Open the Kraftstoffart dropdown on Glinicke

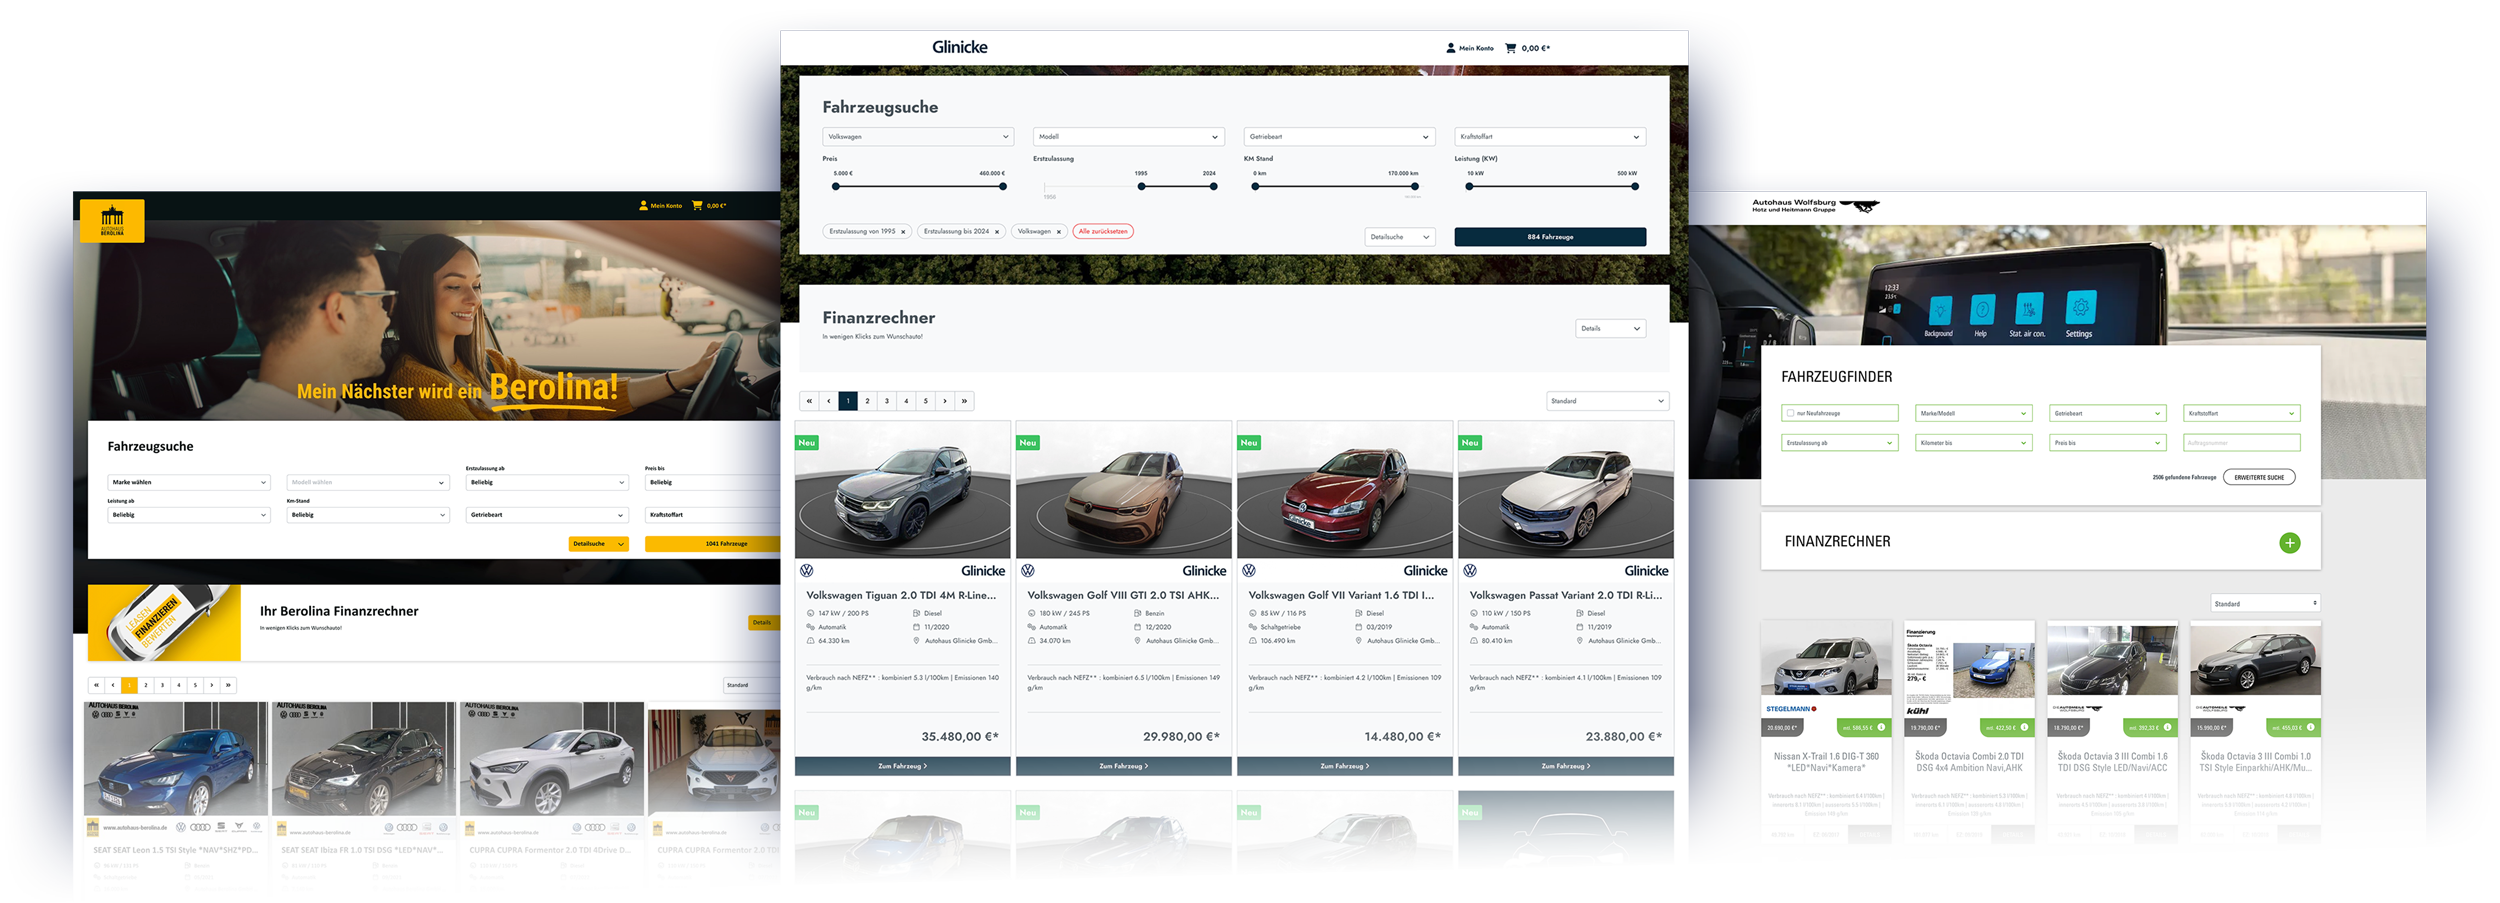pos(1550,137)
